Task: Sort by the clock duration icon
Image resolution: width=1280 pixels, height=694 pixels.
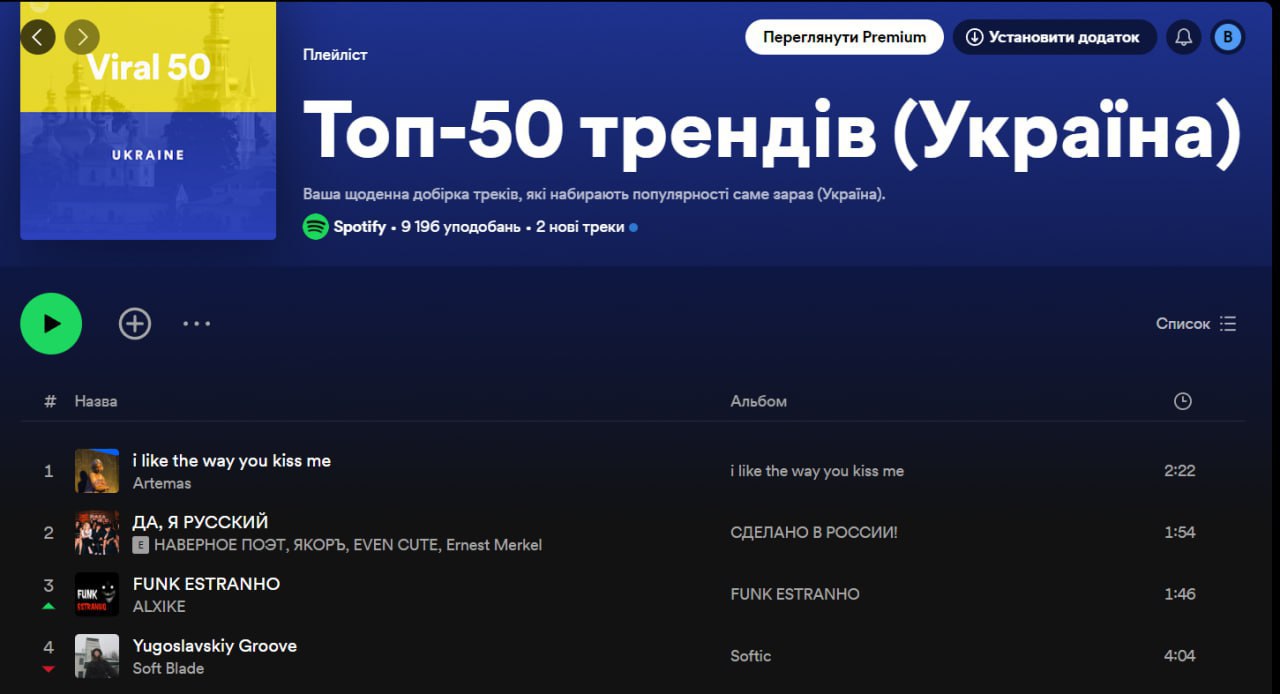Action: pyautogui.click(x=1182, y=401)
